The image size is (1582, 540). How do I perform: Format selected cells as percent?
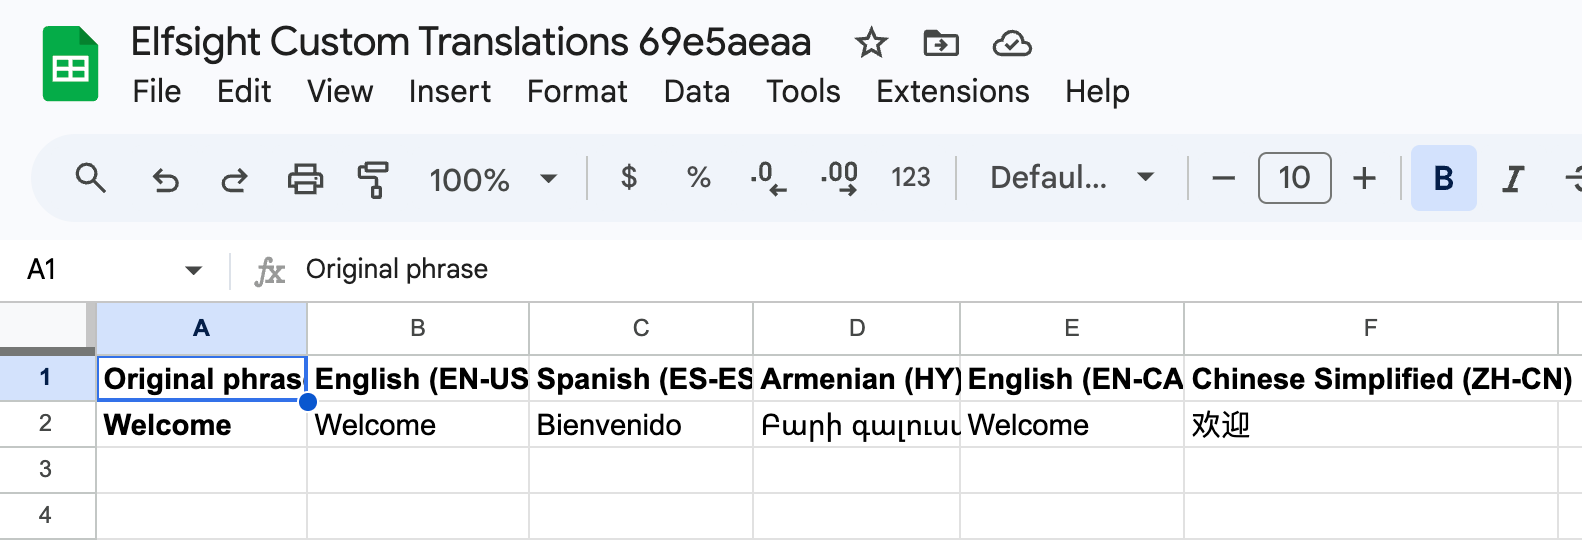[698, 178]
